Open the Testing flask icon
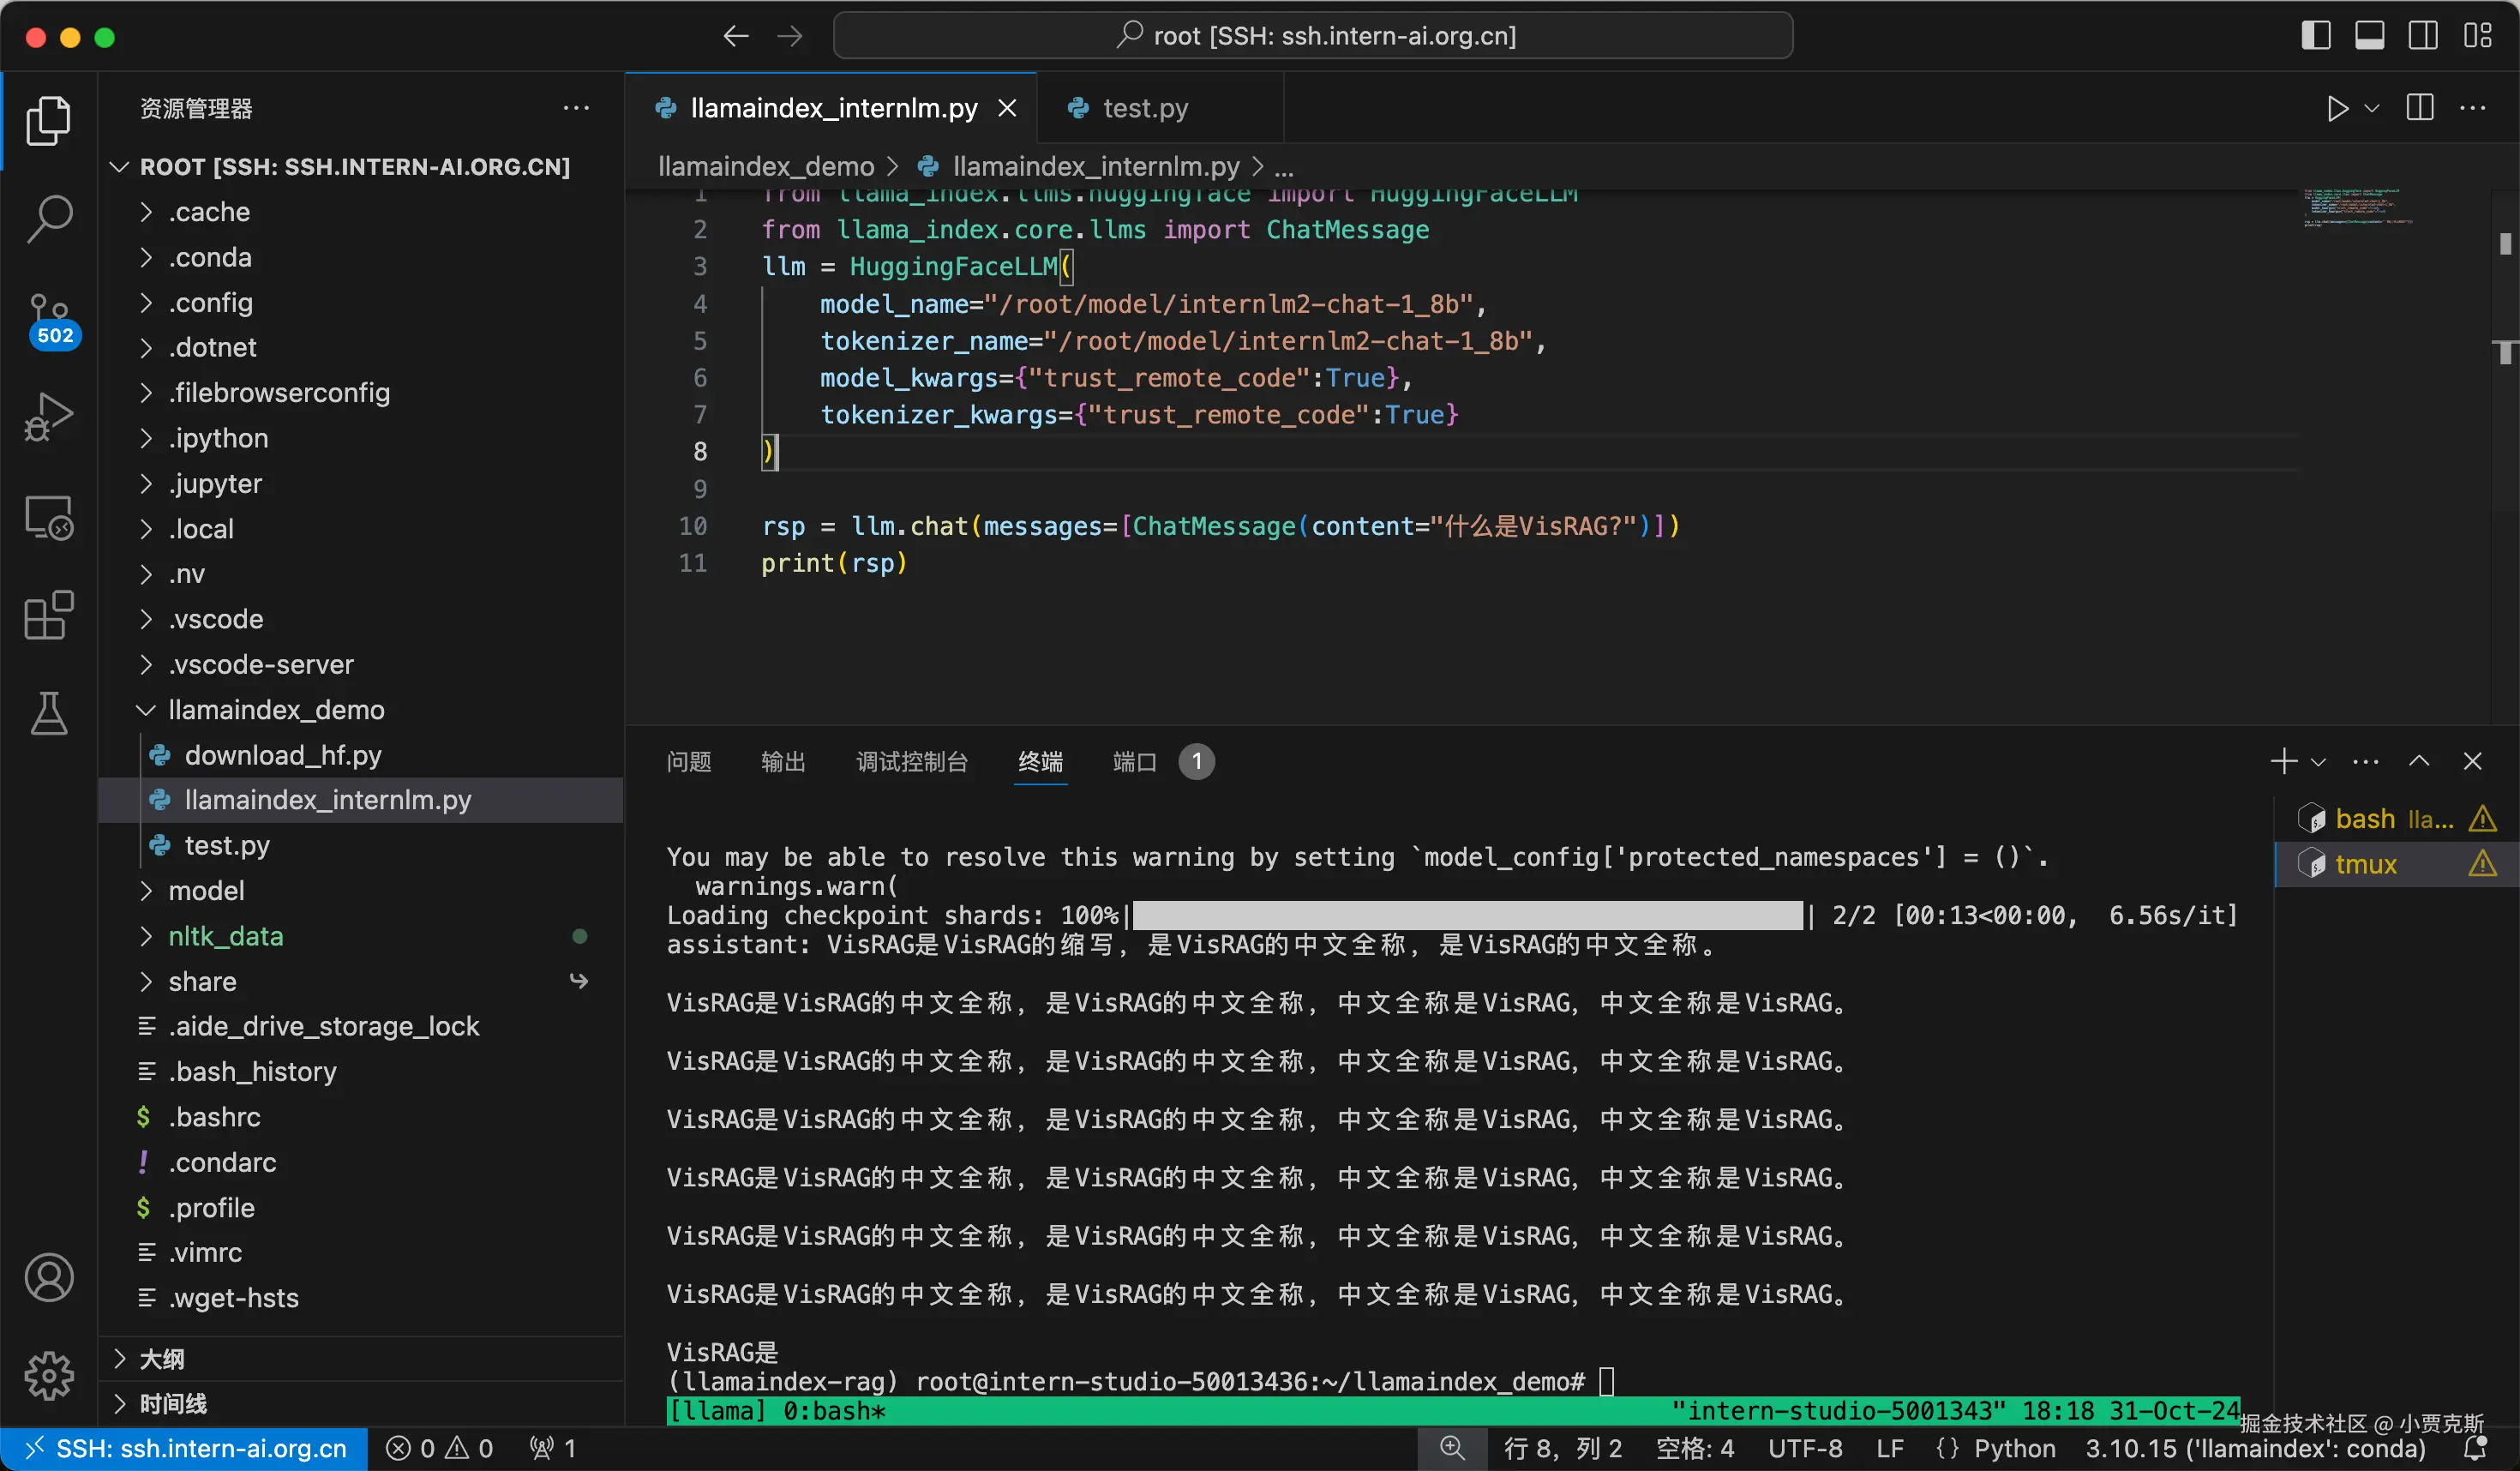The image size is (2520, 1471). coord(48,713)
